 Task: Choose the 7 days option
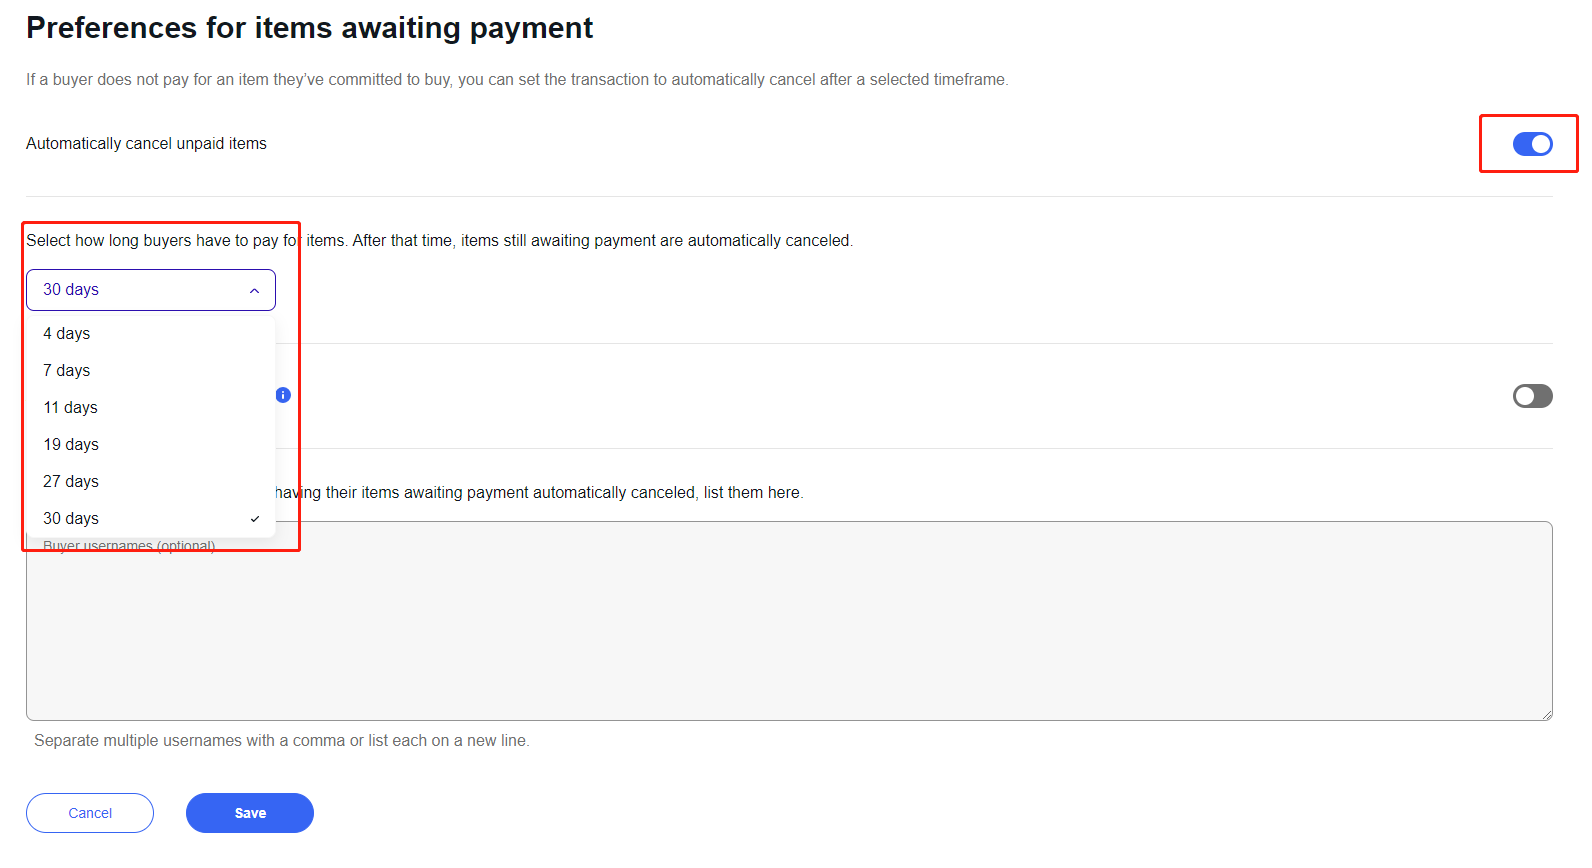(x=67, y=371)
